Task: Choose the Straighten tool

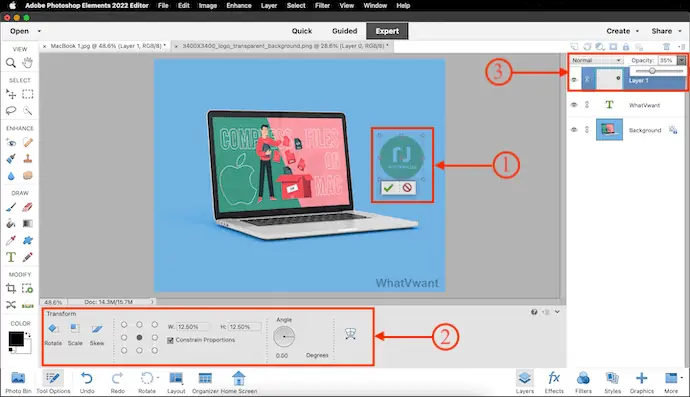Action: [28, 305]
